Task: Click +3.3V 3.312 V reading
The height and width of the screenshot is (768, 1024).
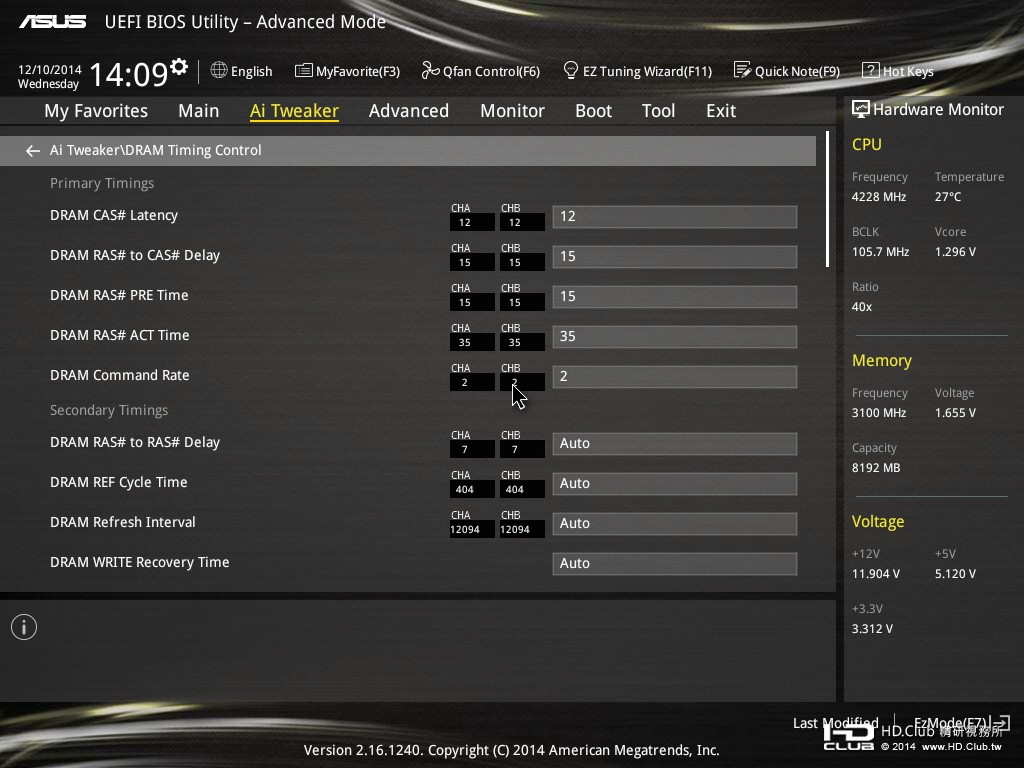Action: 872,629
